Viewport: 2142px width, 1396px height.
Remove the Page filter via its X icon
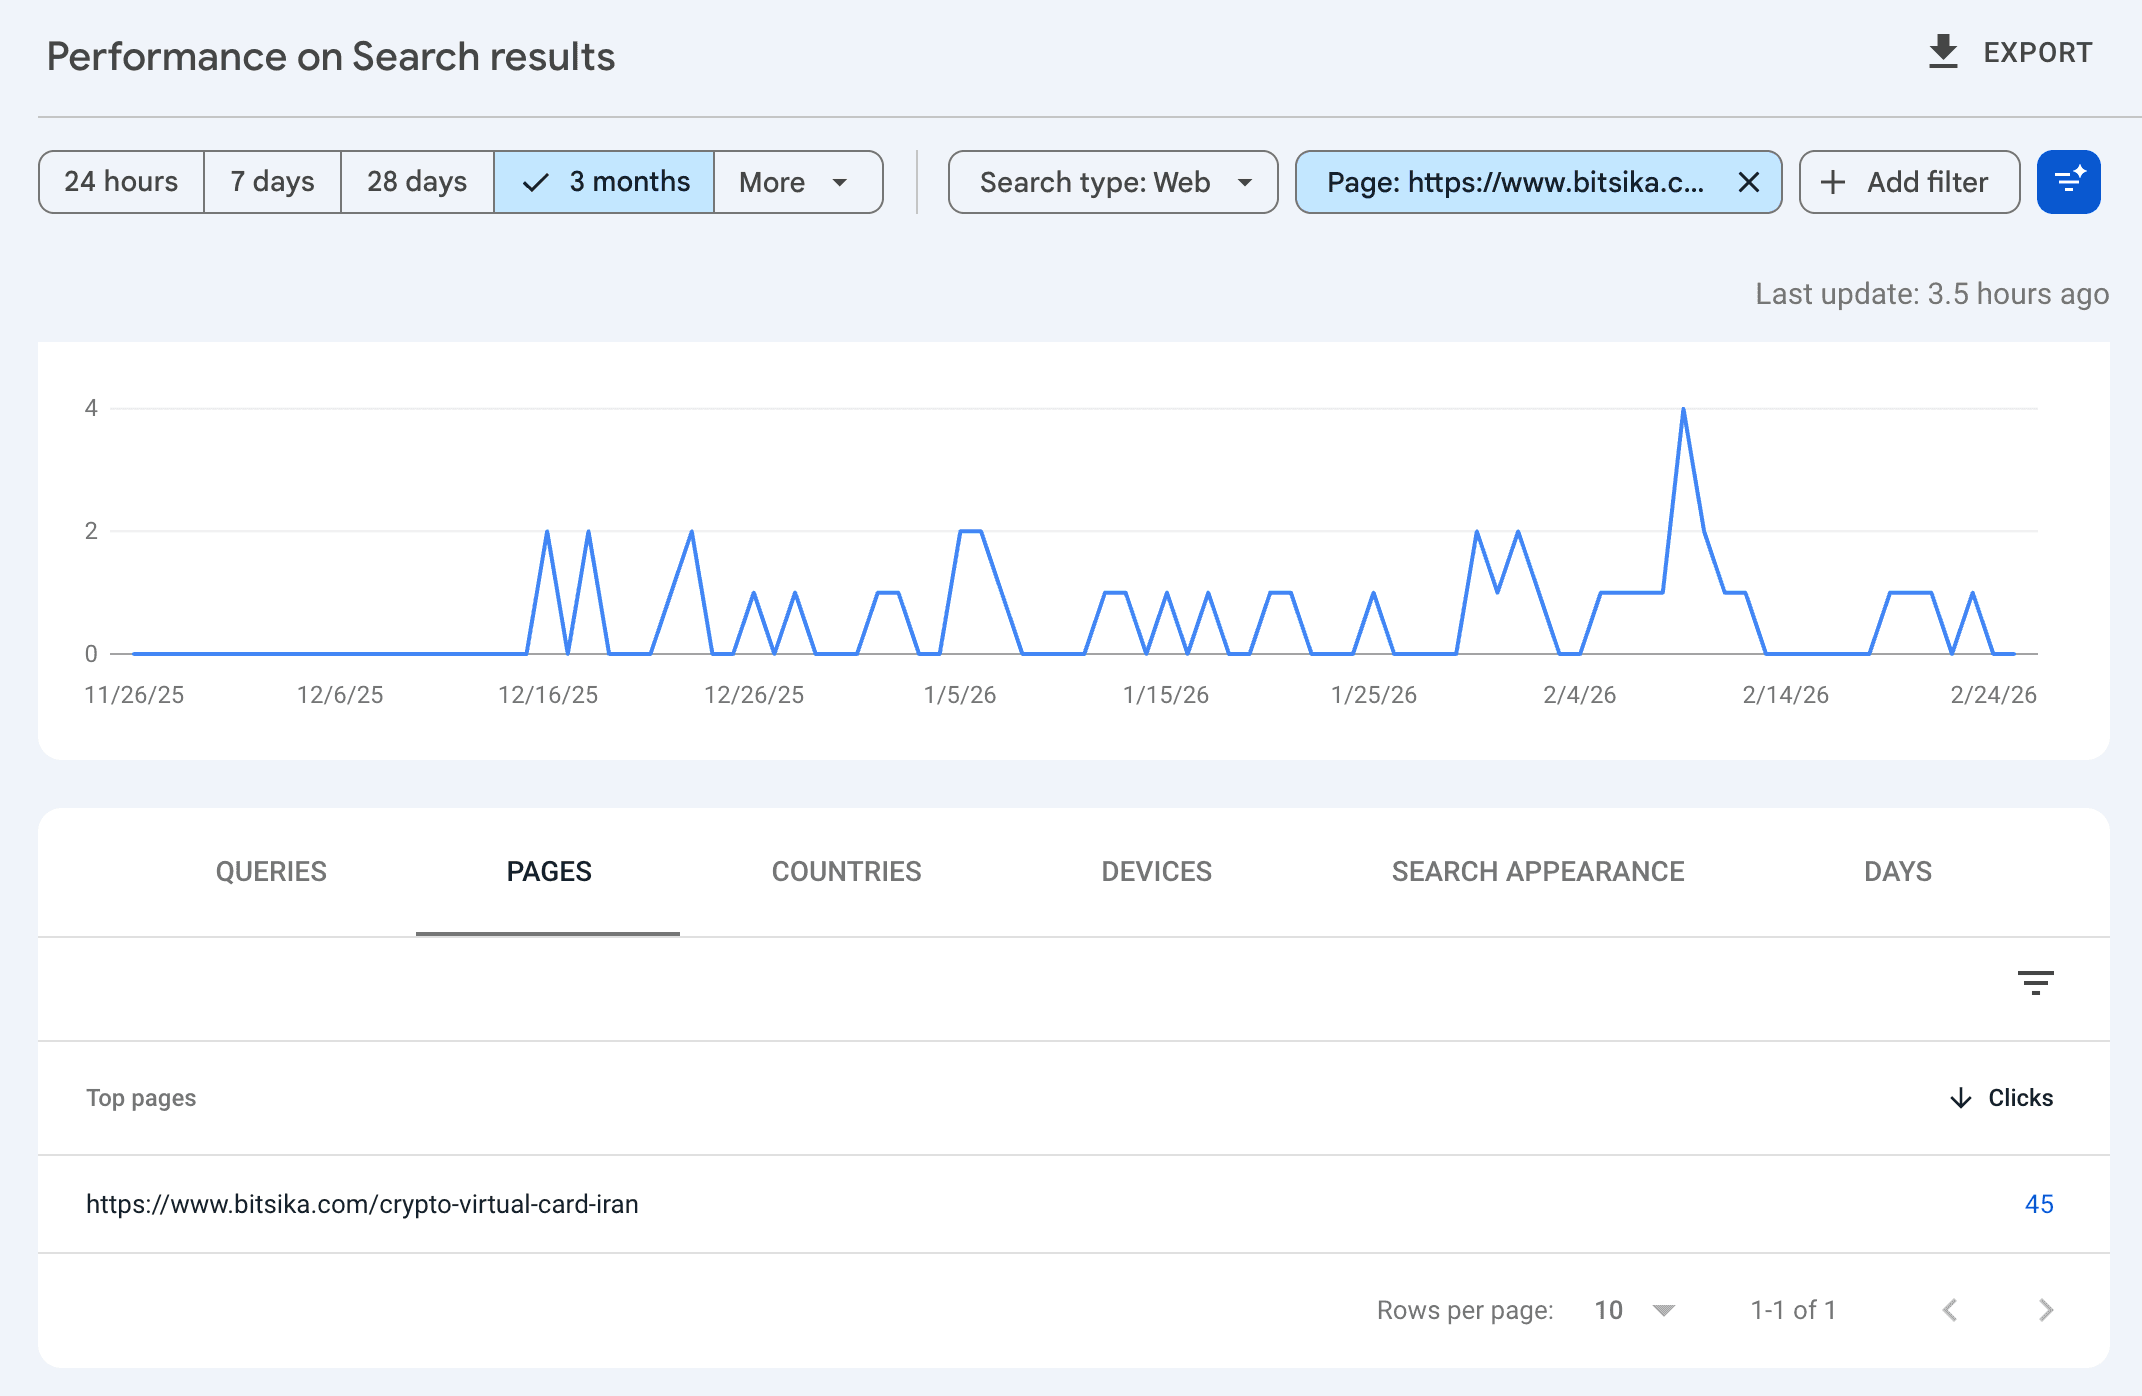(x=1749, y=182)
